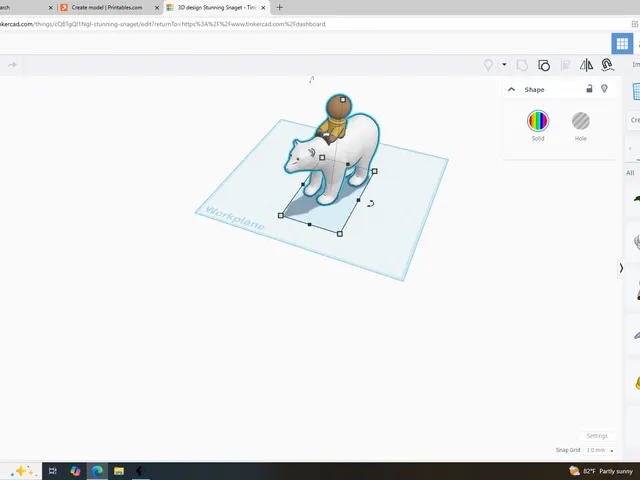
Task: Click the greyed Align icon
Action: (565, 65)
